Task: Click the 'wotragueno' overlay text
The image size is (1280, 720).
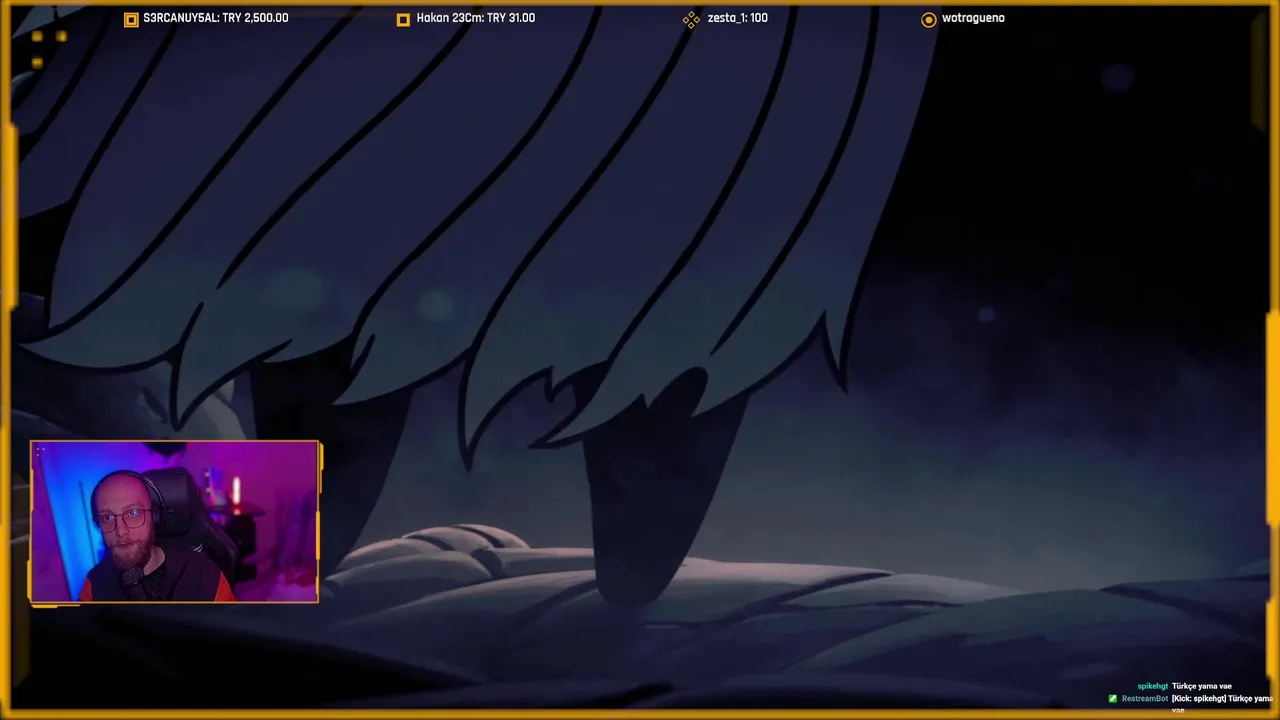Action: [973, 18]
